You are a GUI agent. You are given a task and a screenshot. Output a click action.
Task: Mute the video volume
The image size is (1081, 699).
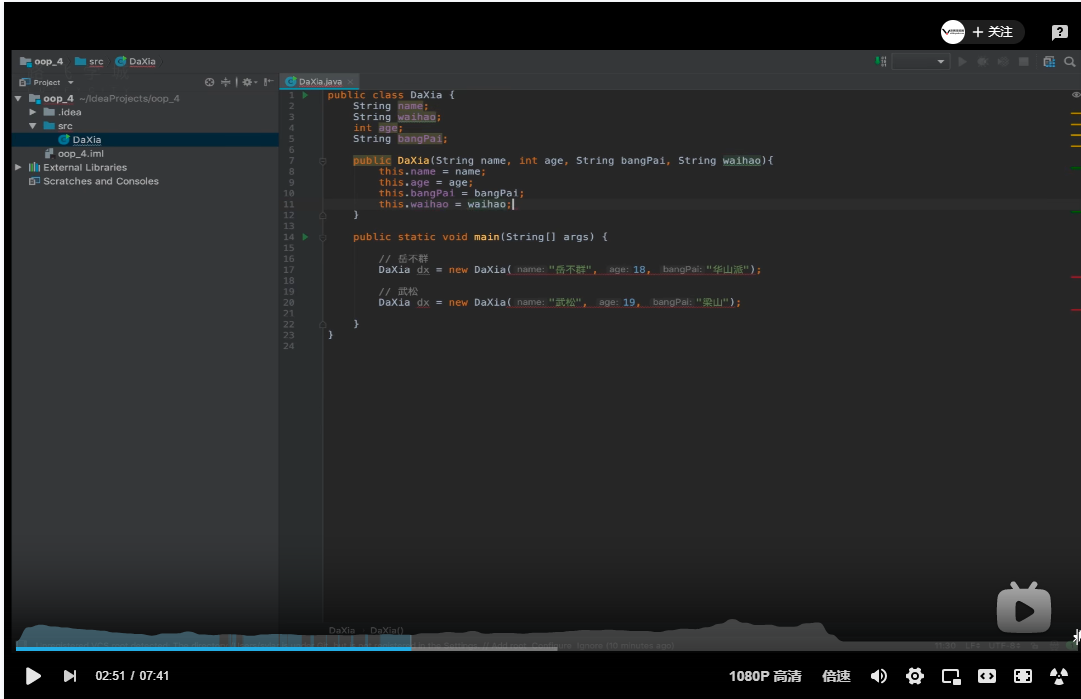tap(879, 676)
